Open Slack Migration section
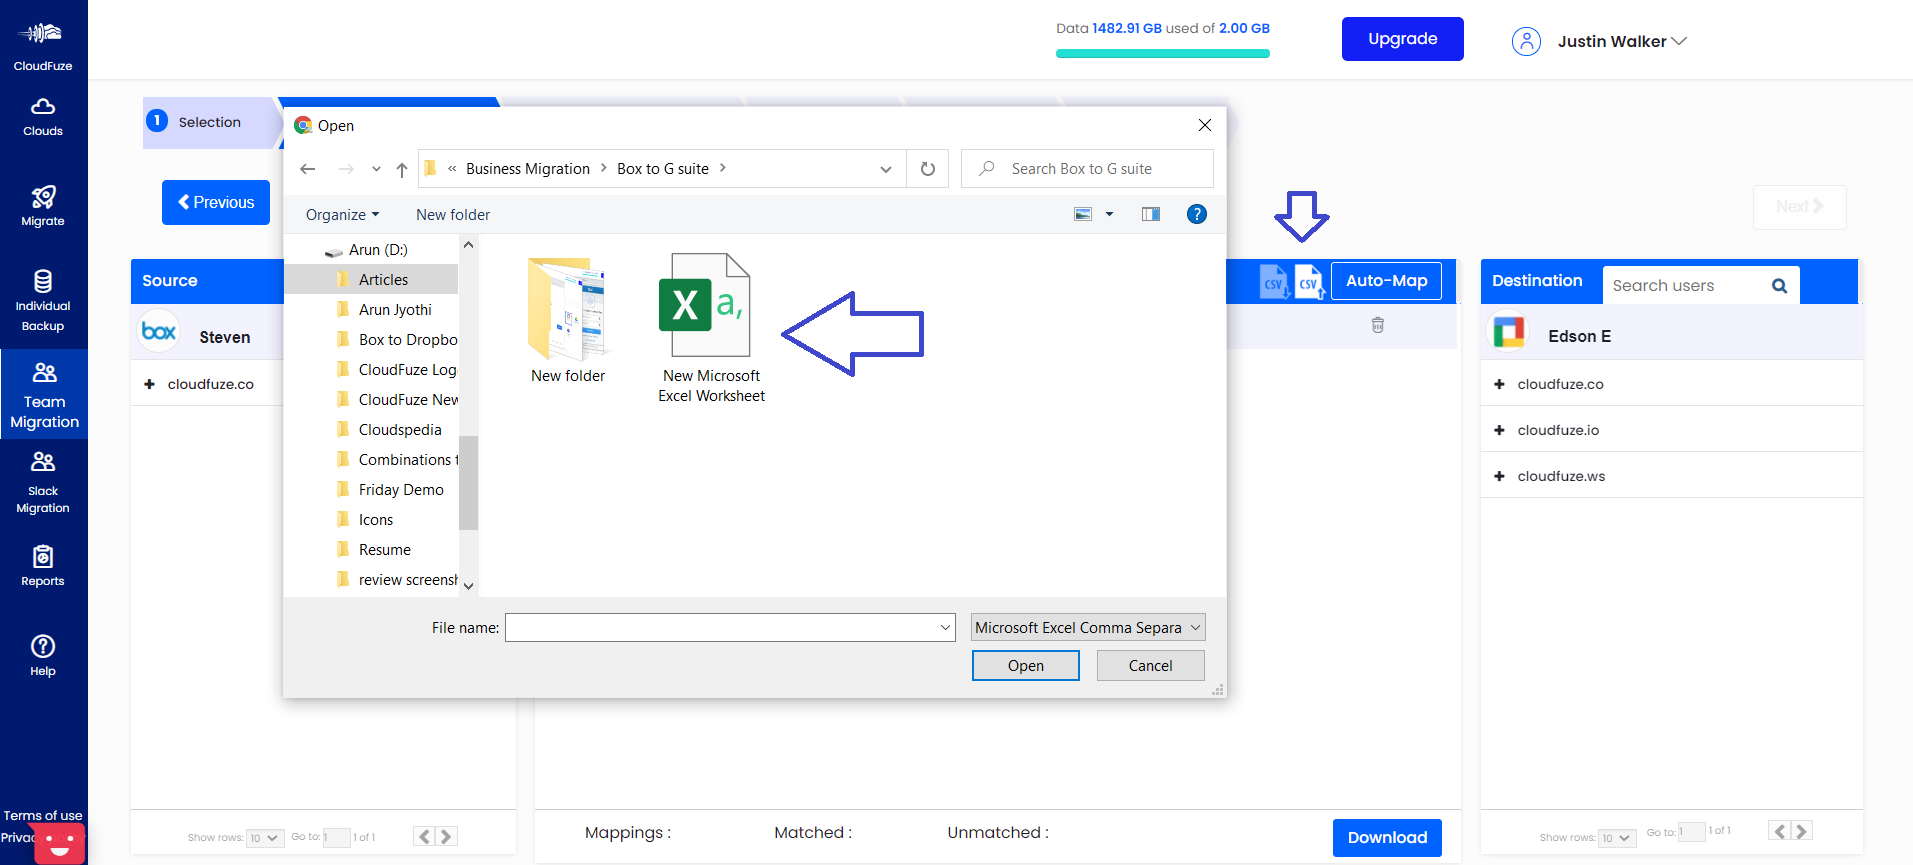 (x=43, y=482)
